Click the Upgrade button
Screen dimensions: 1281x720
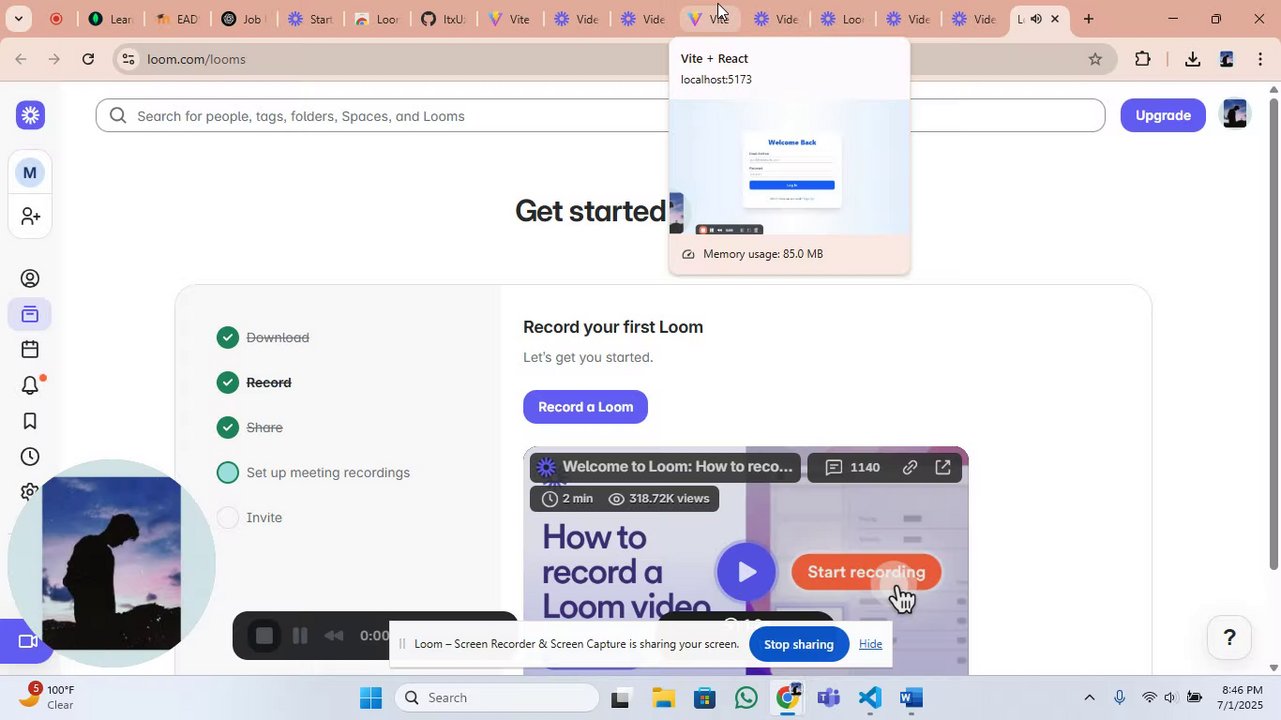pyautogui.click(x=1163, y=115)
